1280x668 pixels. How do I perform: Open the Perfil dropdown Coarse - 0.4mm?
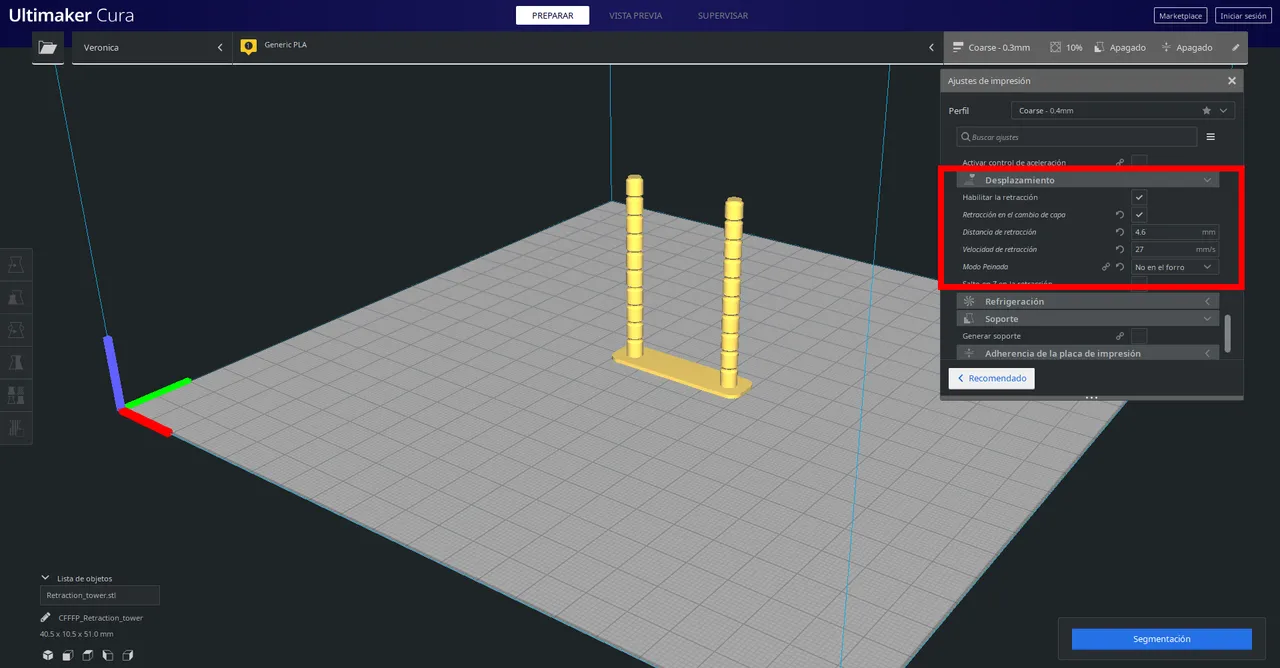[x=1122, y=110]
